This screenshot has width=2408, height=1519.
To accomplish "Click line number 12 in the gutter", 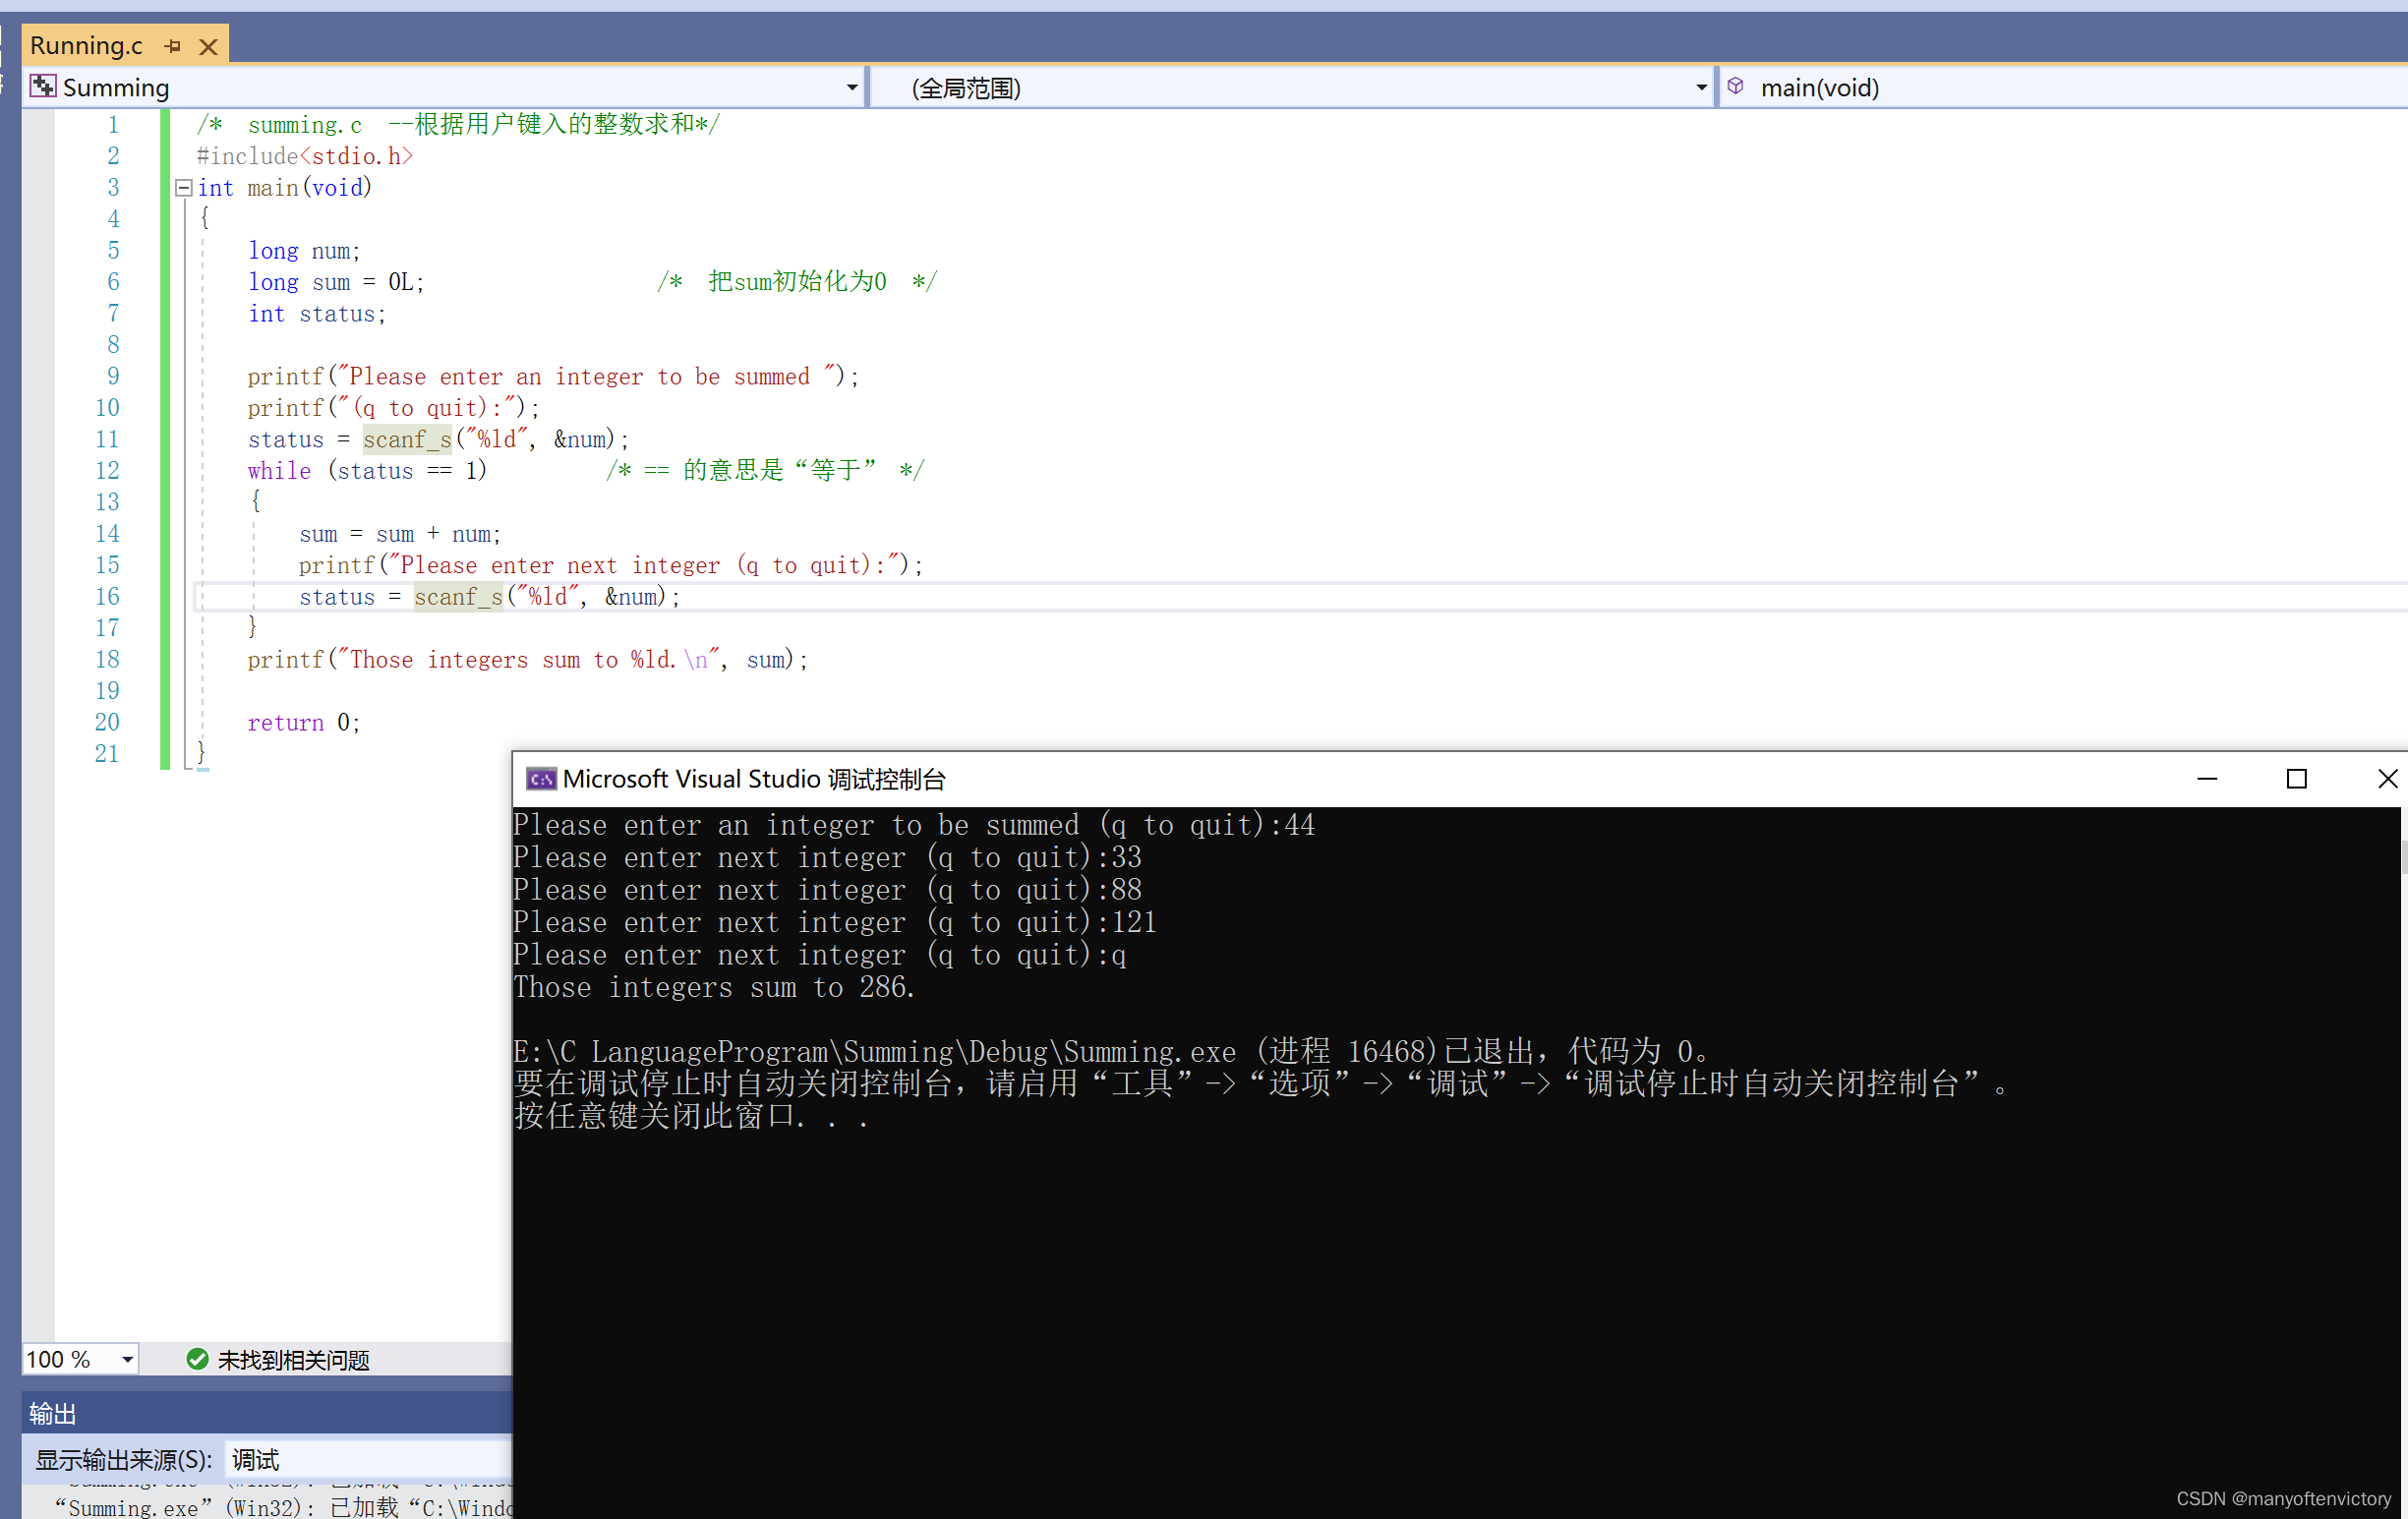I will point(107,470).
